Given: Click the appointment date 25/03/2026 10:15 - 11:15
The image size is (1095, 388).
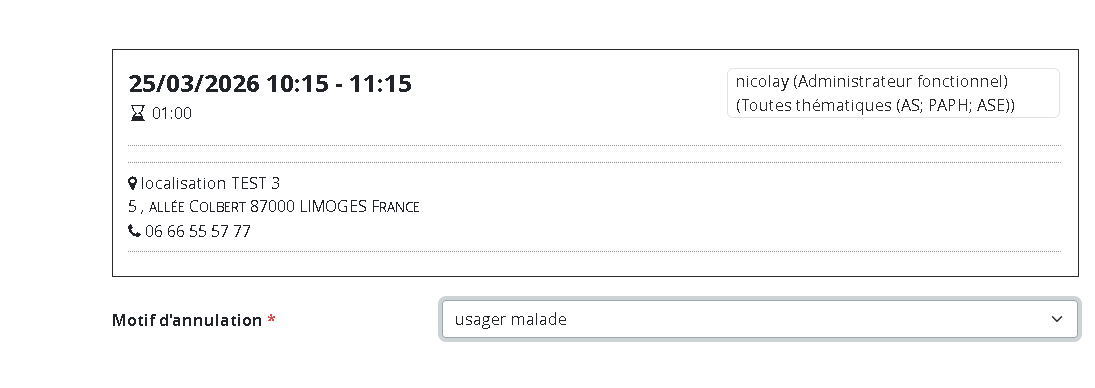Looking at the screenshot, I should tap(270, 84).
